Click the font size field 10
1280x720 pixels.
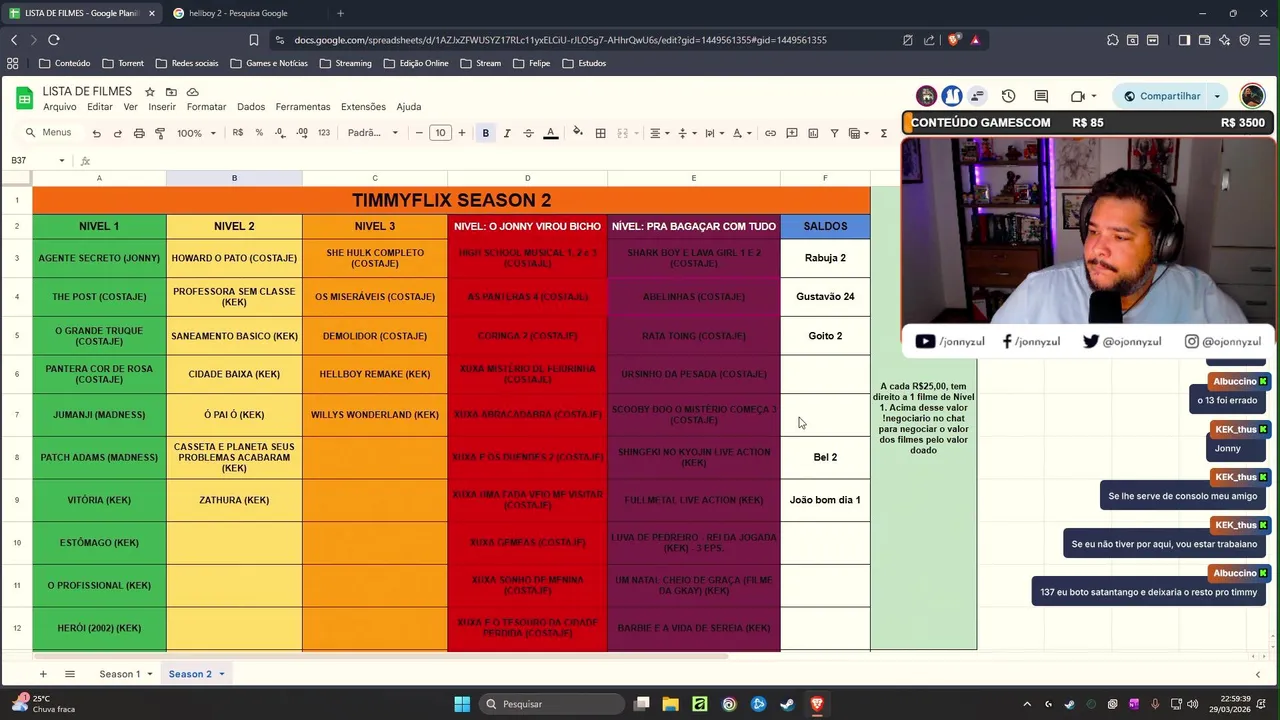pos(440,133)
